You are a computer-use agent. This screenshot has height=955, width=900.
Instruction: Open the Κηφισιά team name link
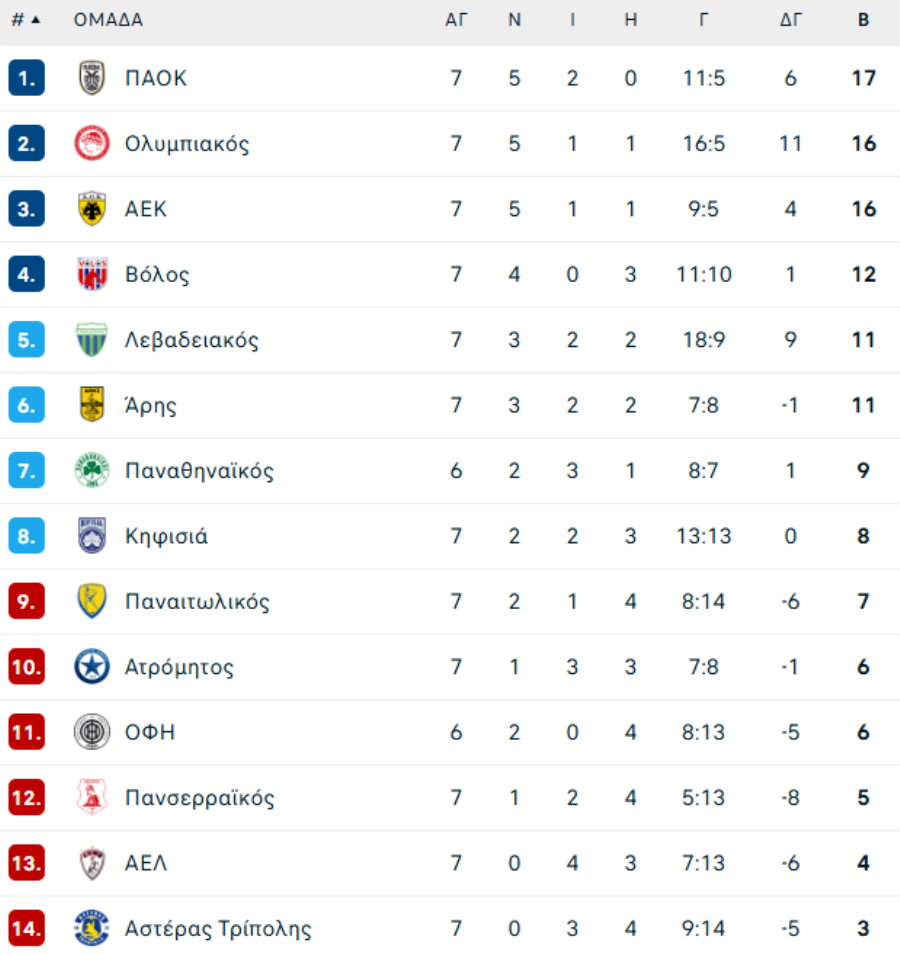coord(166,536)
